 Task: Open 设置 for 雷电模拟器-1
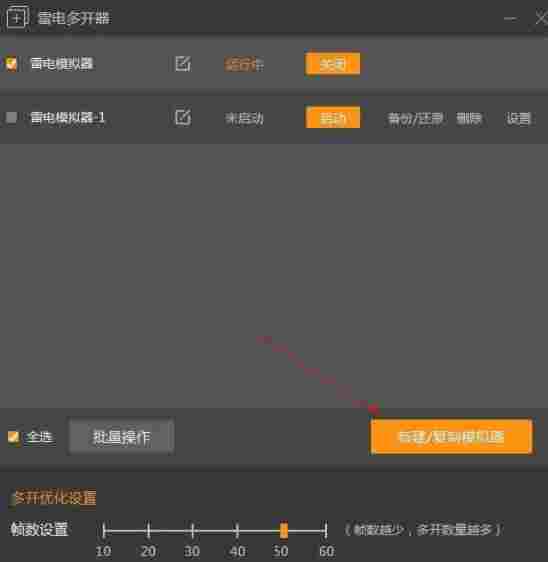[519, 118]
